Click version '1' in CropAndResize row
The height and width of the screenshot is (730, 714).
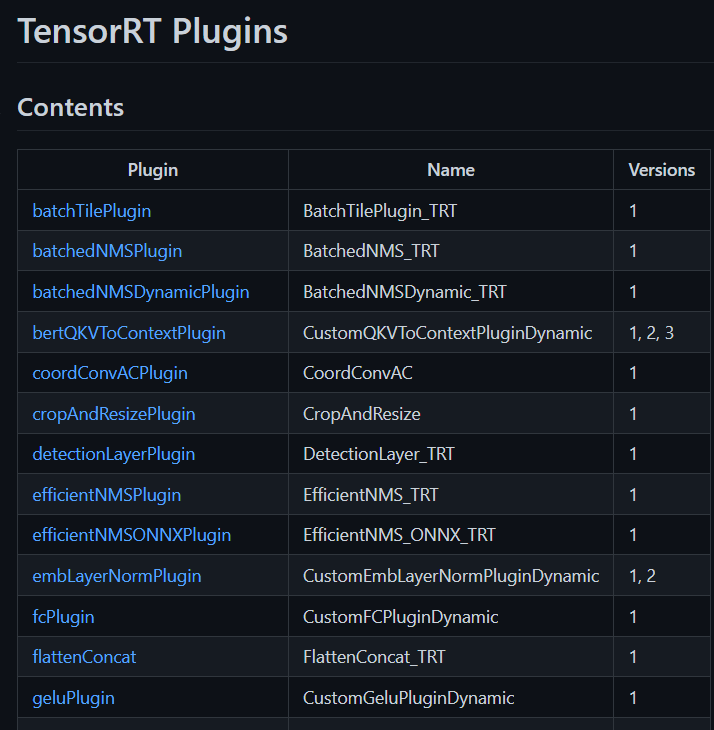(633, 414)
